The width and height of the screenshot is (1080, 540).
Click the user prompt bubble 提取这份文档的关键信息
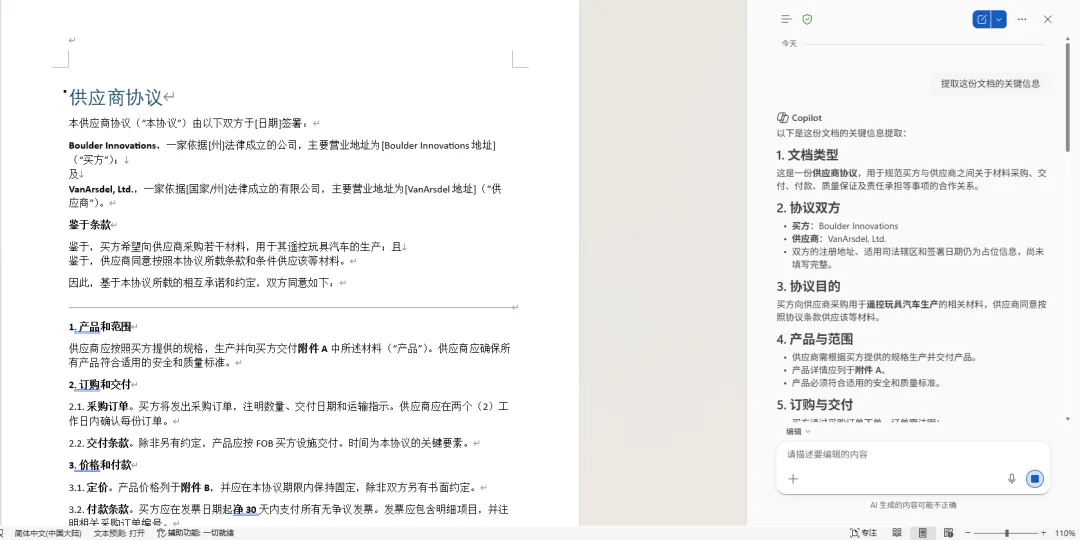point(990,84)
